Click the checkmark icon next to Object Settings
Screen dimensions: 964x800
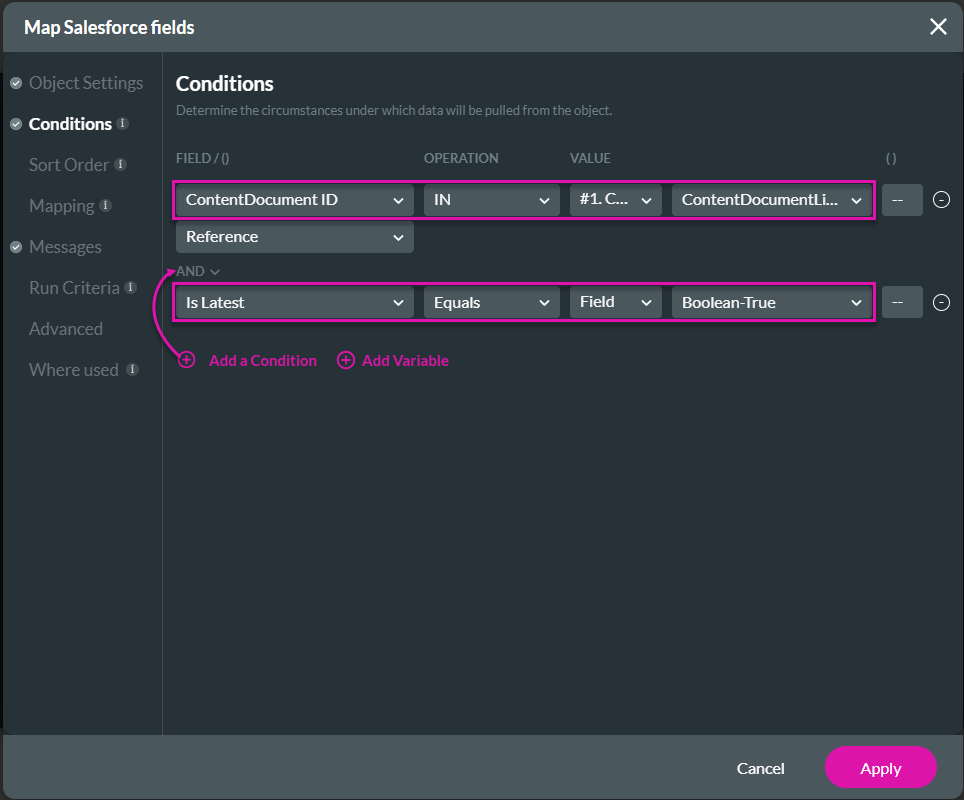pyautogui.click(x=17, y=83)
